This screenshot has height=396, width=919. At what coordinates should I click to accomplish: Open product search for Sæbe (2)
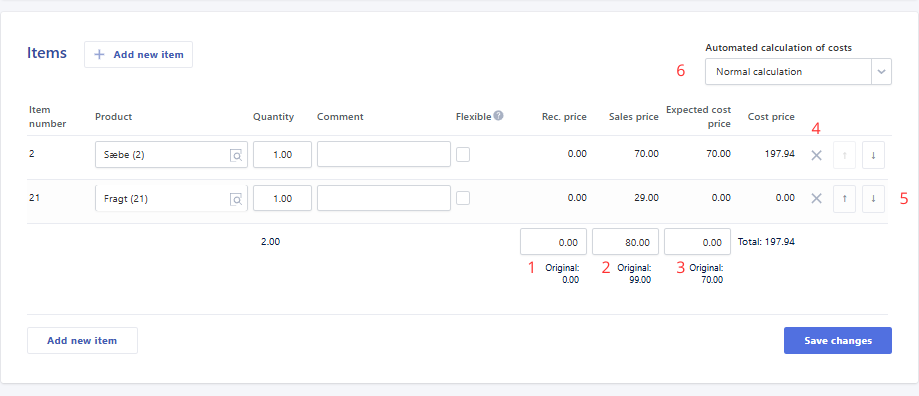click(236, 155)
